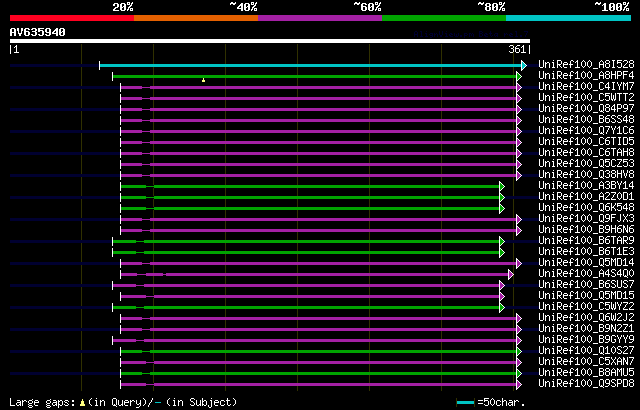Click the yellow query-gap icon in the legend
Screen dimensions: 640x410
click(82, 403)
